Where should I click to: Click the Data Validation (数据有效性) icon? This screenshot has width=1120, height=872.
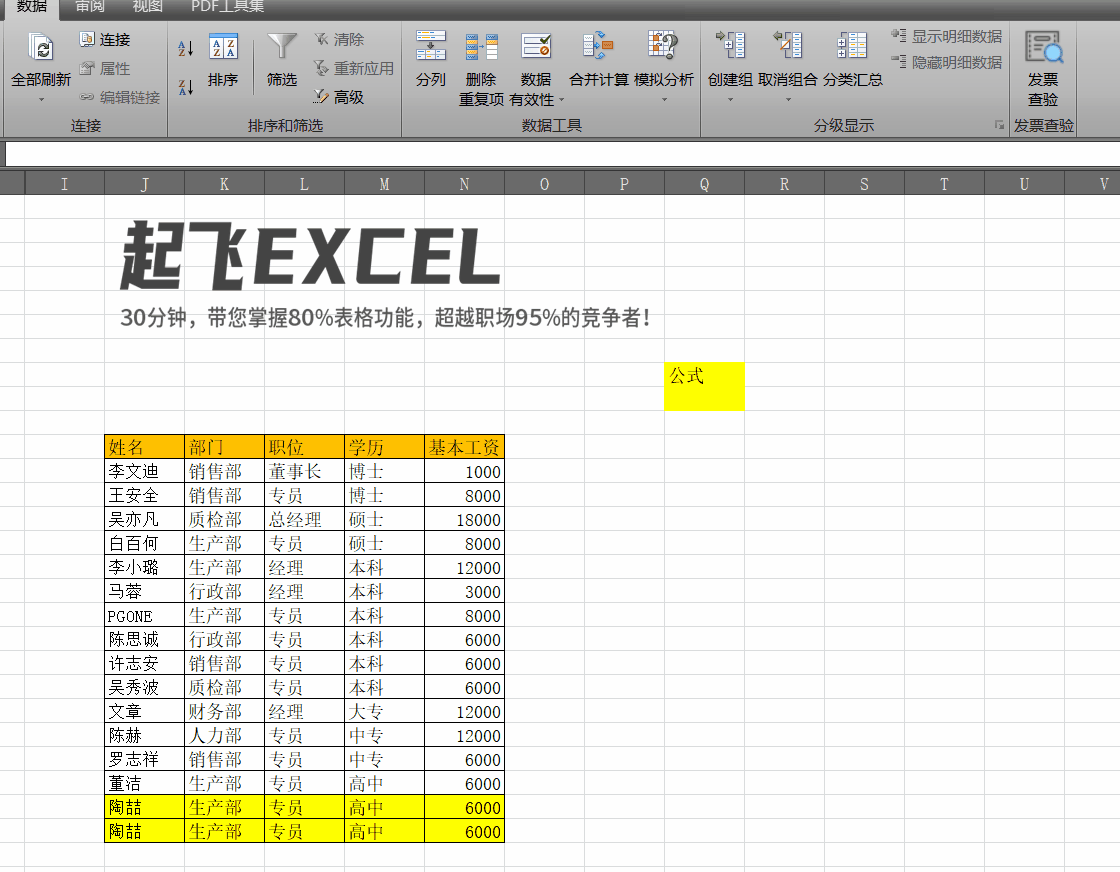point(536,46)
